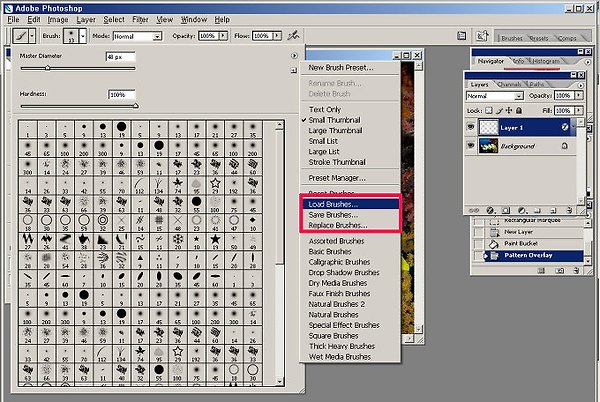Image resolution: width=600 pixels, height=402 pixels.
Task: Open the Brush tool preset picker icon
Action: (20, 36)
